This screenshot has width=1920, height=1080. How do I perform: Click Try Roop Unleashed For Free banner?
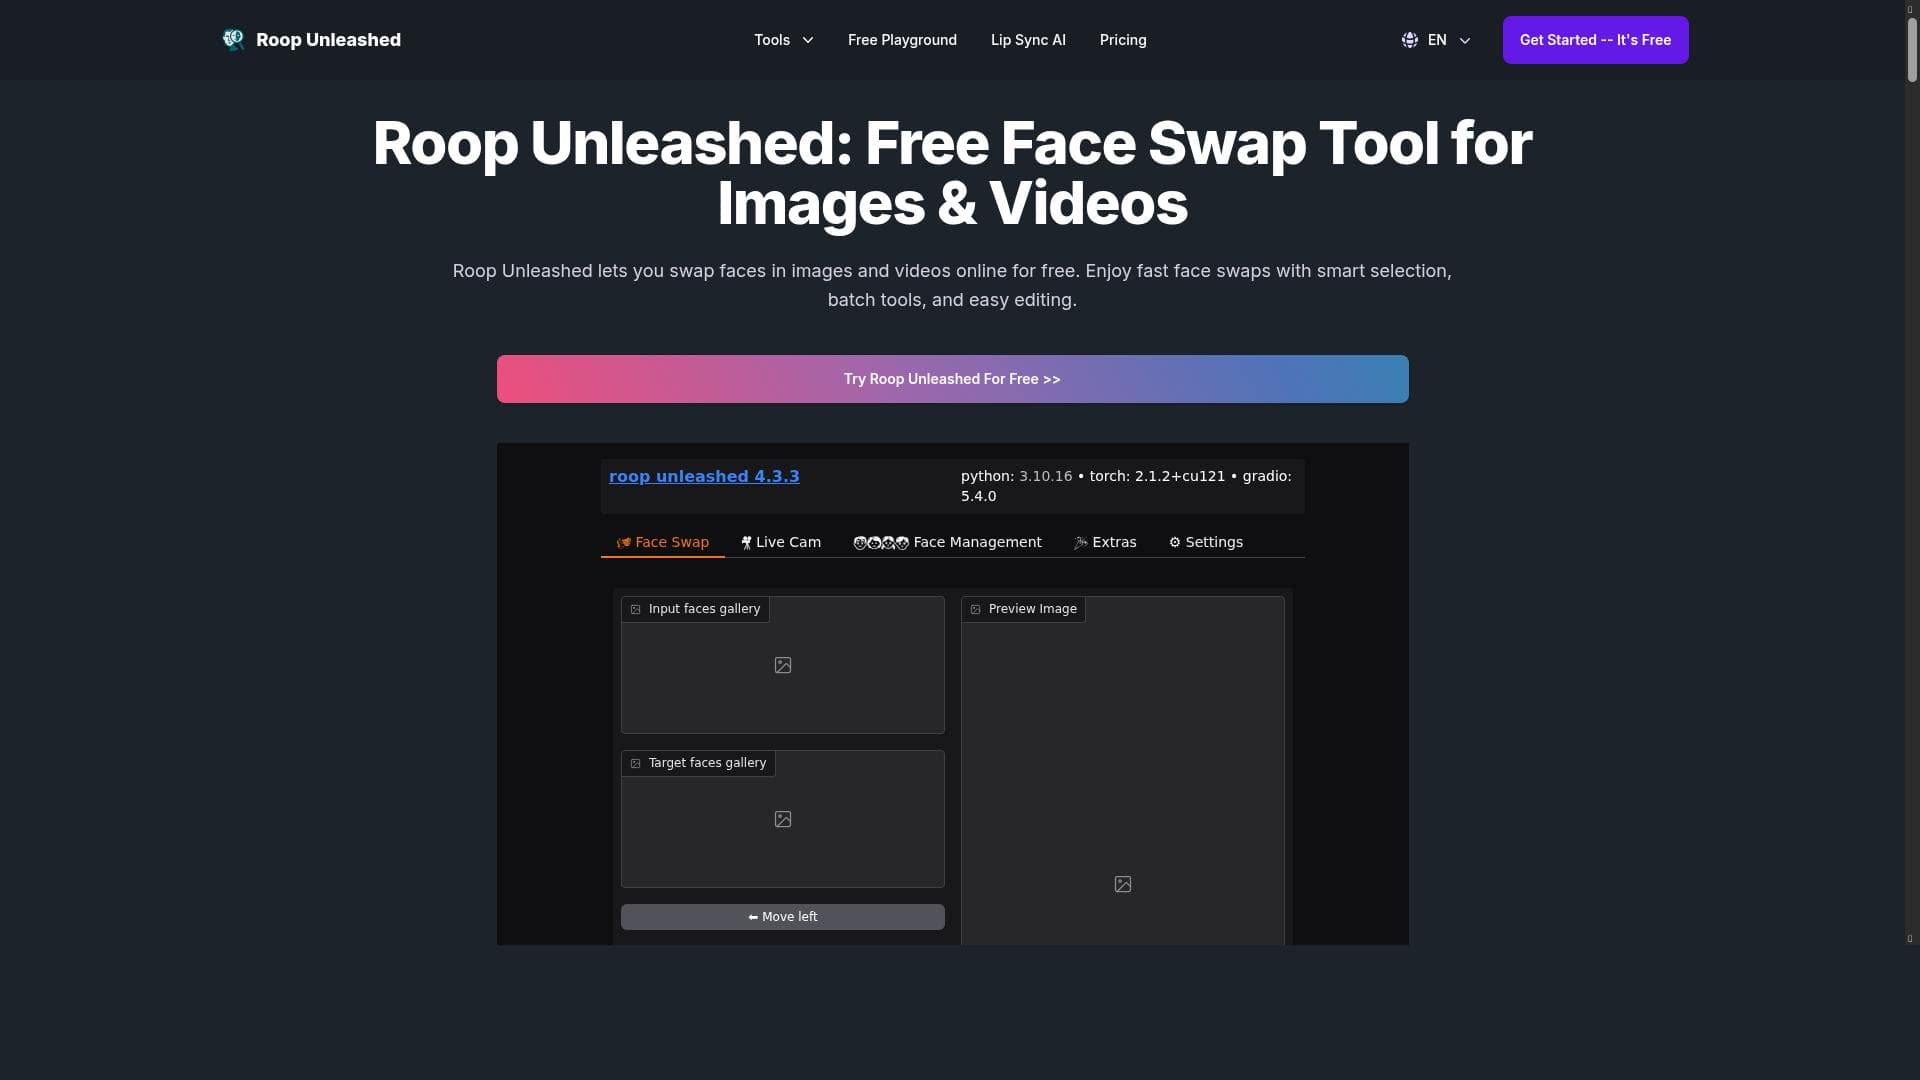coord(952,380)
